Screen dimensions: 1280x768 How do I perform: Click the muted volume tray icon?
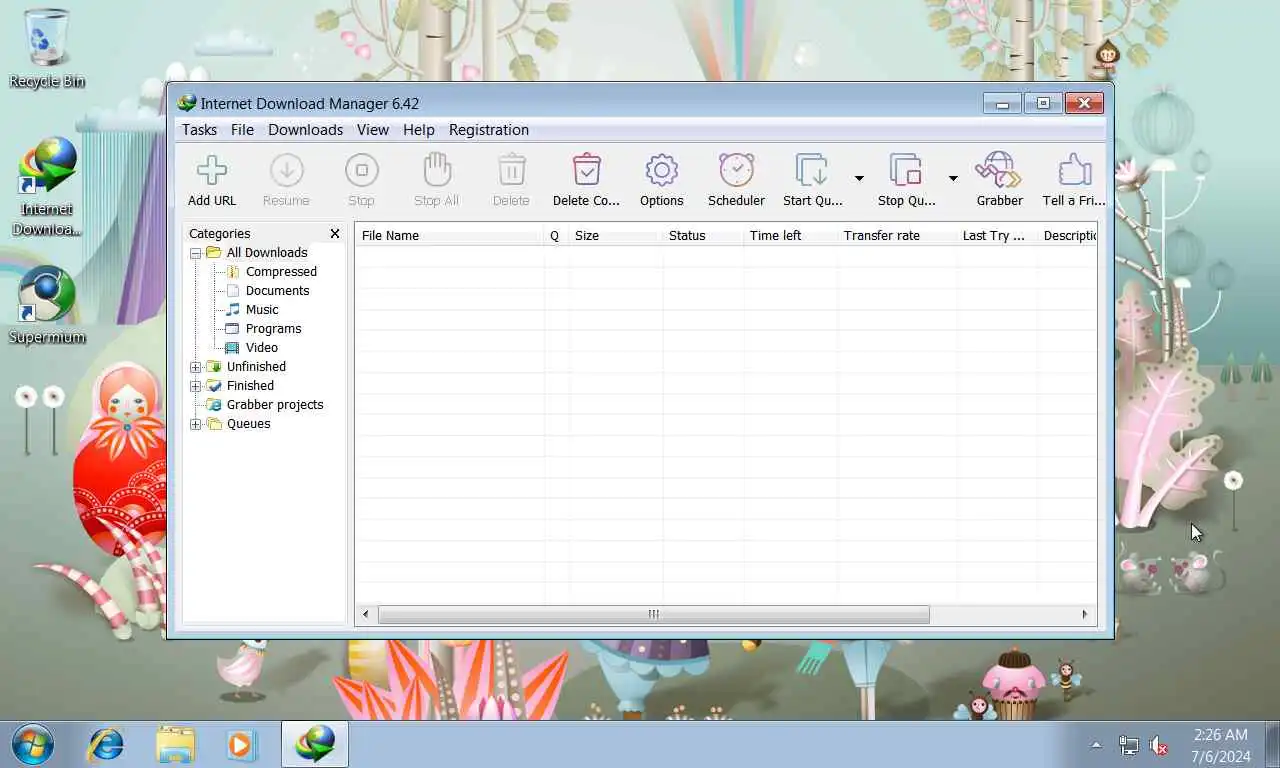coord(1159,745)
